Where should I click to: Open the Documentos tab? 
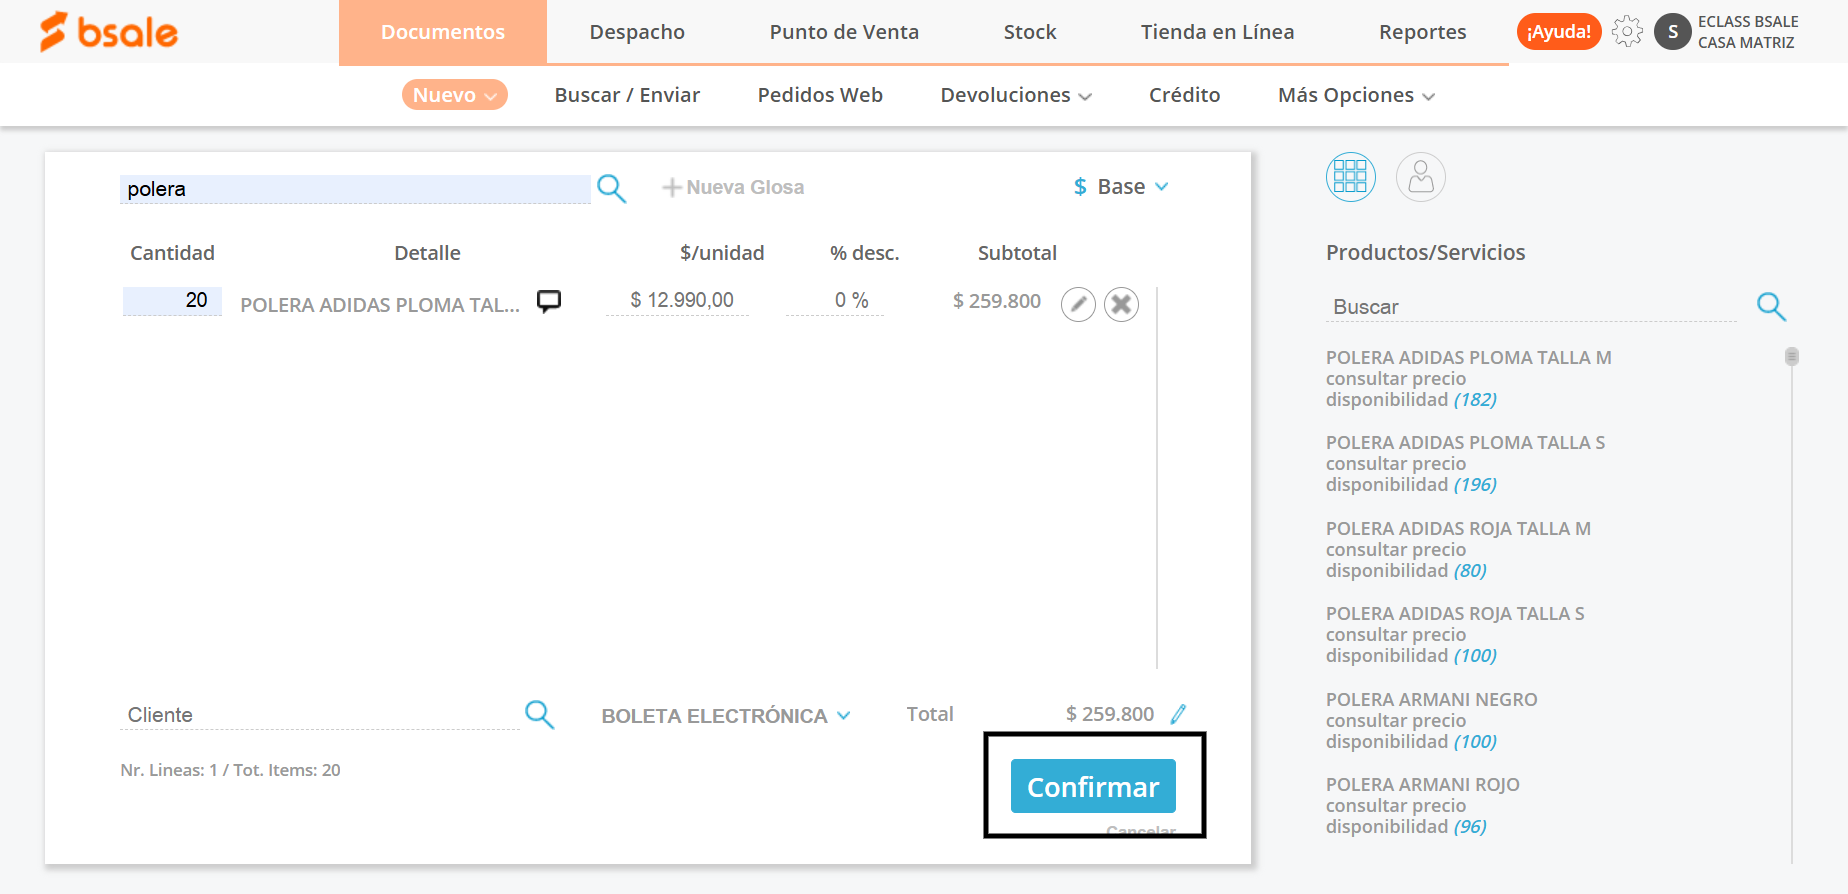(x=443, y=32)
